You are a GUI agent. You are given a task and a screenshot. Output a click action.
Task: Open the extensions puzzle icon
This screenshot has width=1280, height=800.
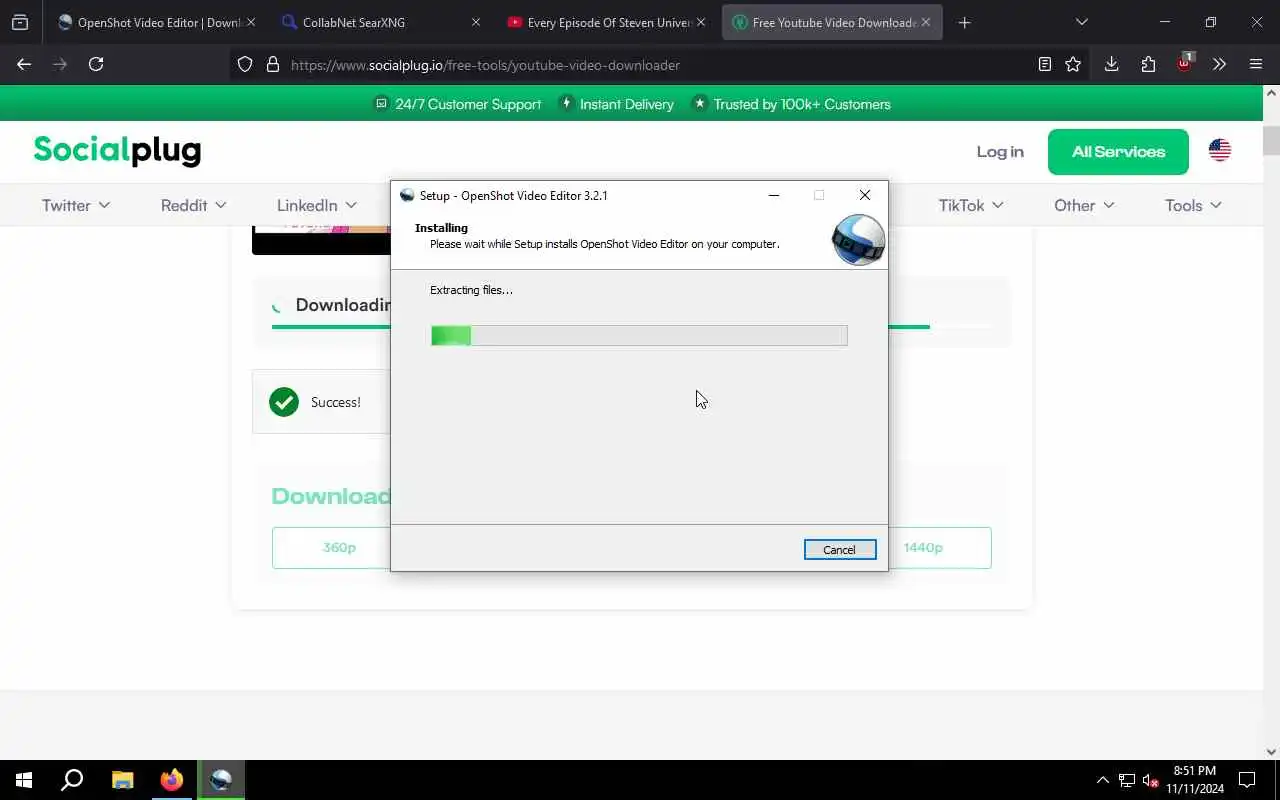click(1148, 64)
